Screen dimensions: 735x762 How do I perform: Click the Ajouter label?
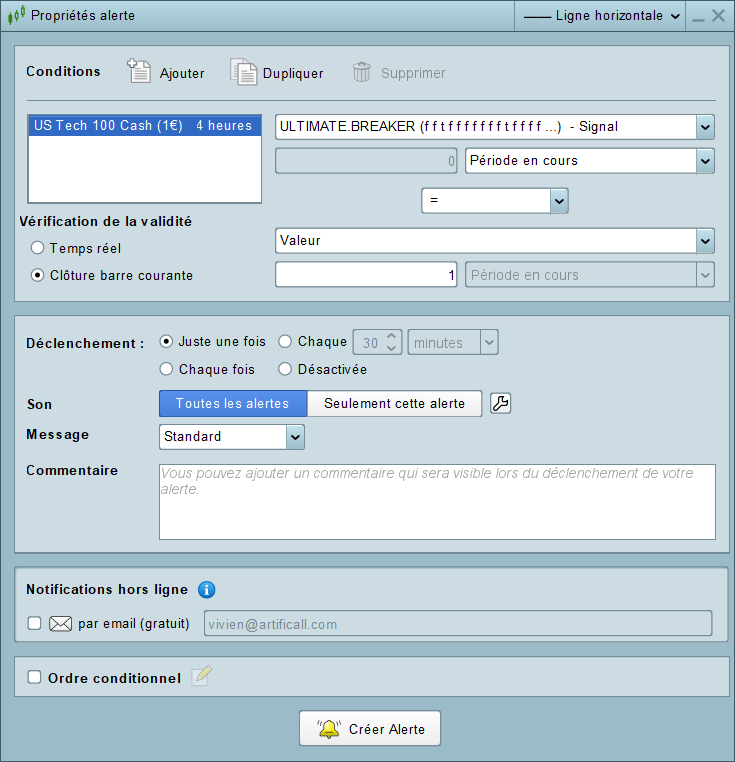(x=182, y=73)
